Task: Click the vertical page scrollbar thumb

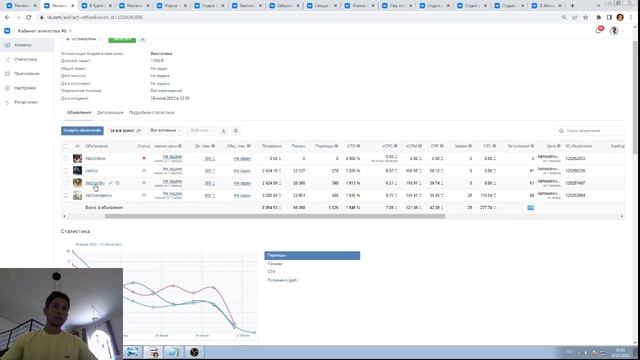Action: coord(635,98)
